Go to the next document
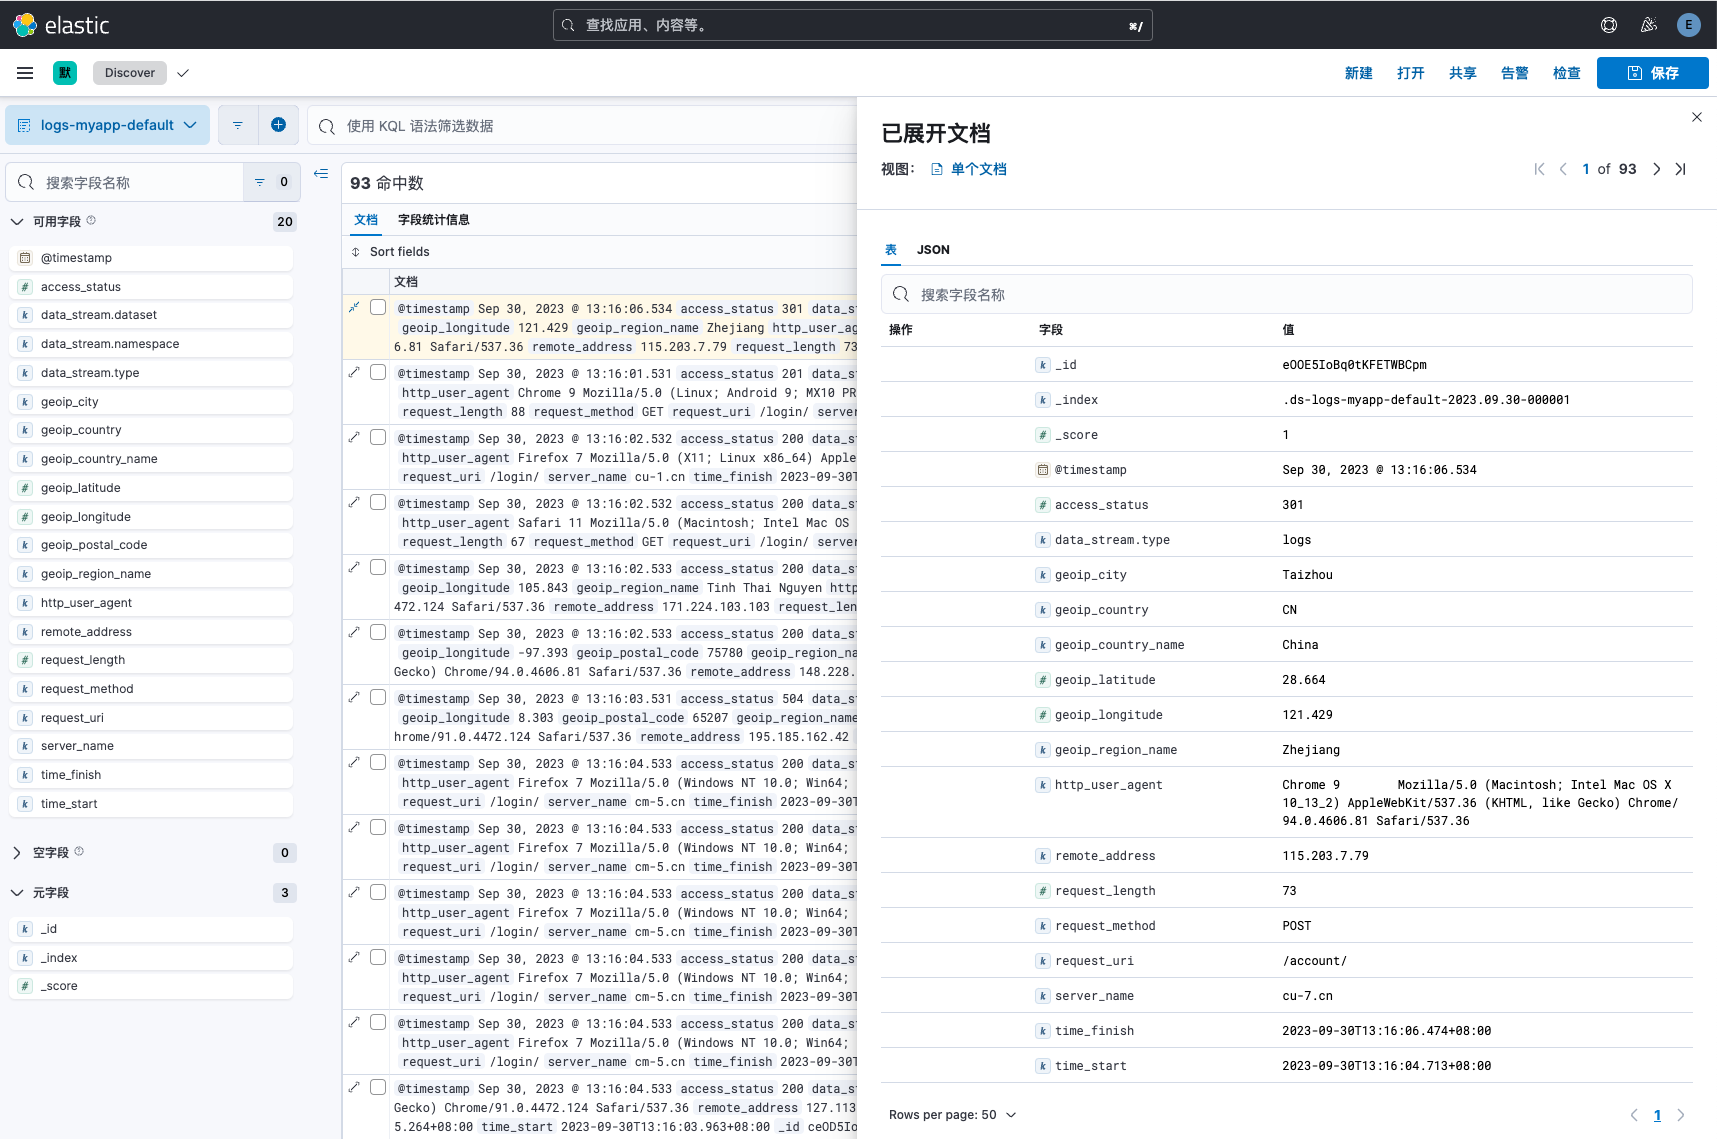The height and width of the screenshot is (1139, 1717). click(x=1657, y=169)
